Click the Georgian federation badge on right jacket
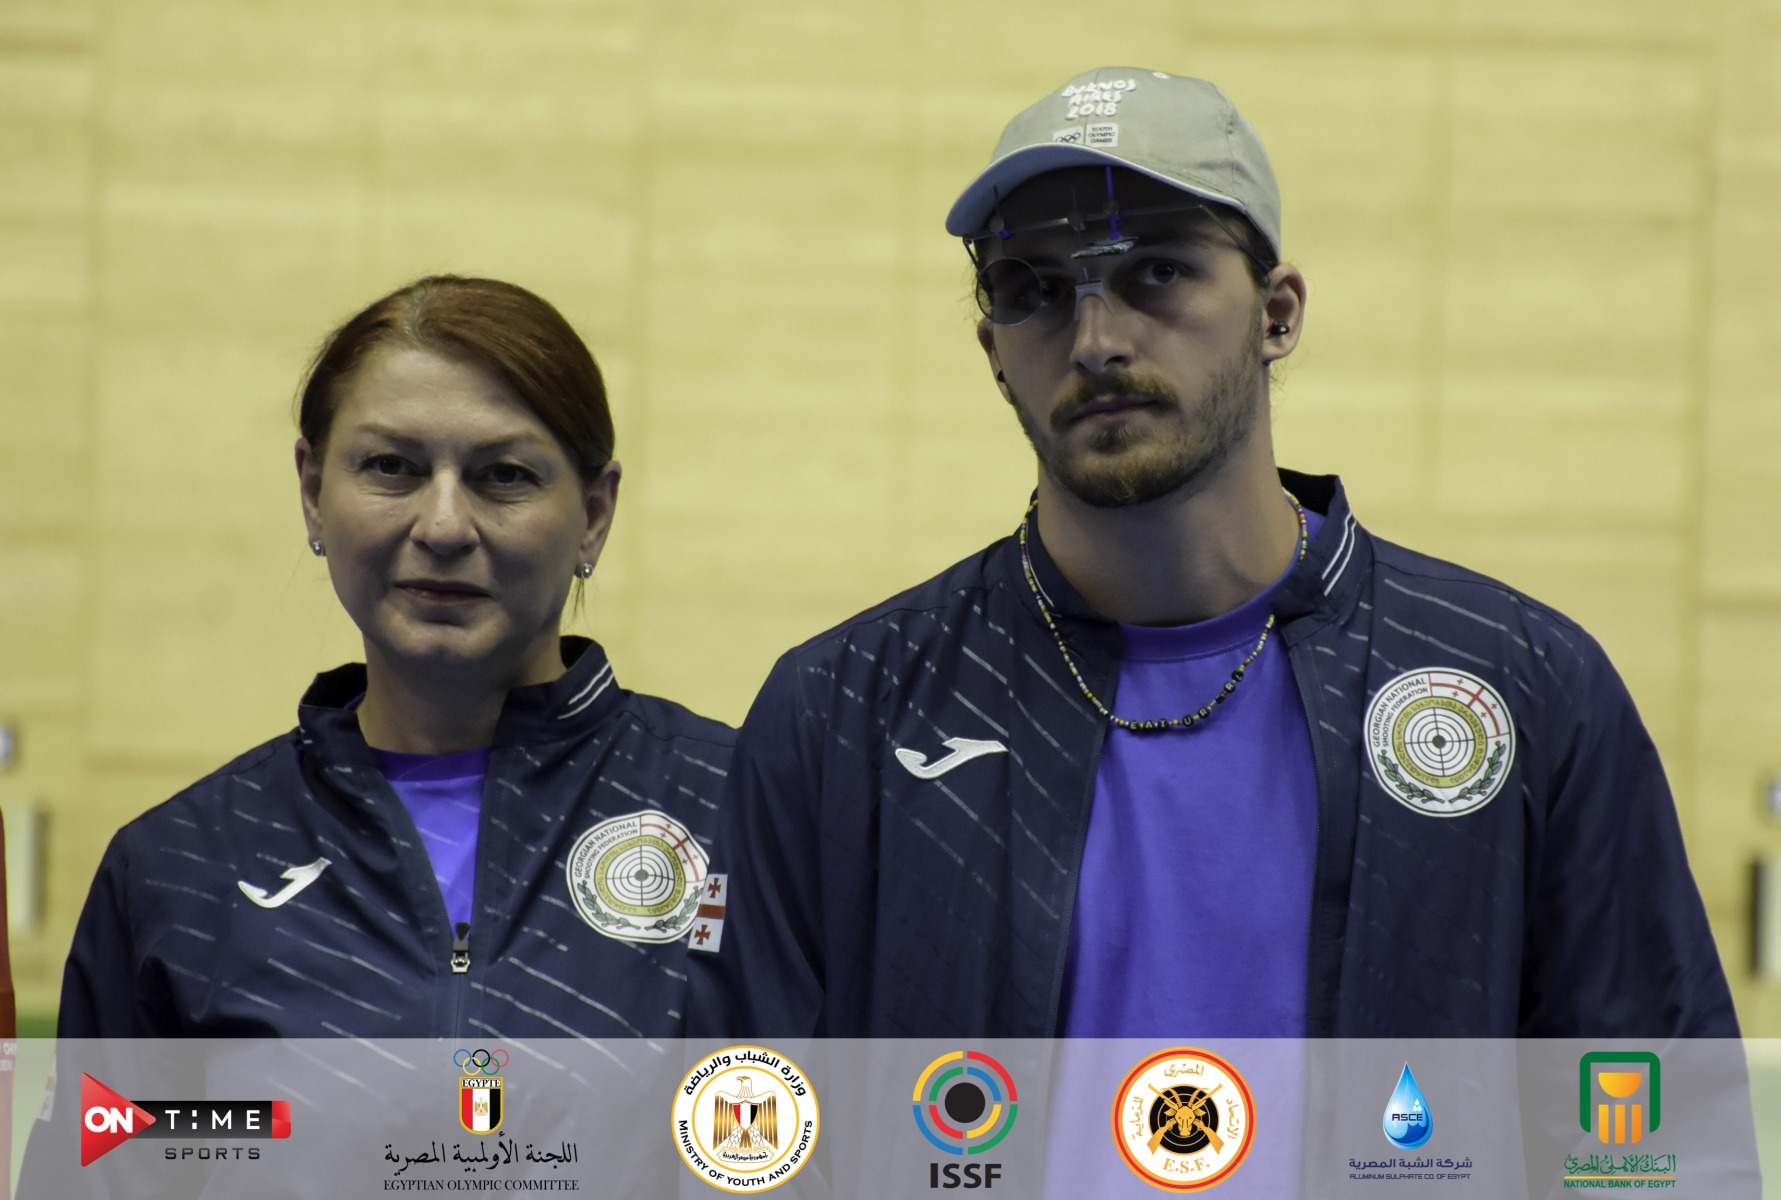The height and width of the screenshot is (1200, 1781). (x=1440, y=741)
